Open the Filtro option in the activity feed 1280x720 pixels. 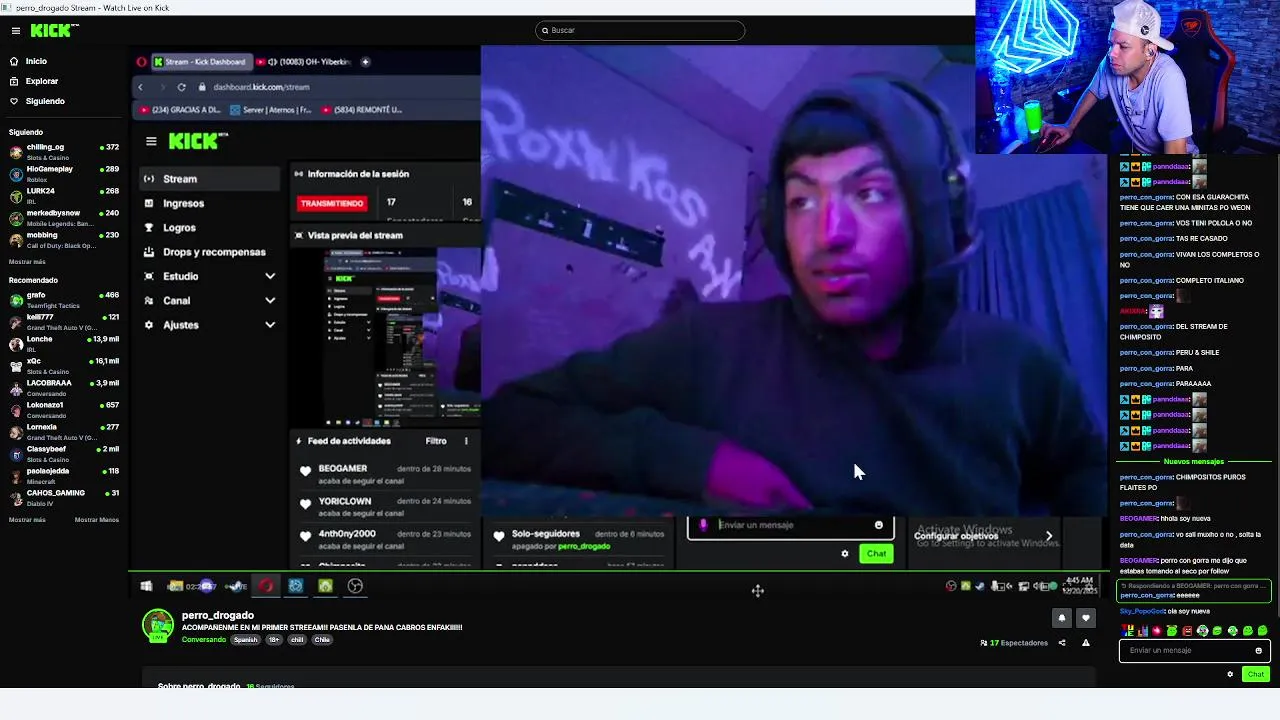pos(436,441)
